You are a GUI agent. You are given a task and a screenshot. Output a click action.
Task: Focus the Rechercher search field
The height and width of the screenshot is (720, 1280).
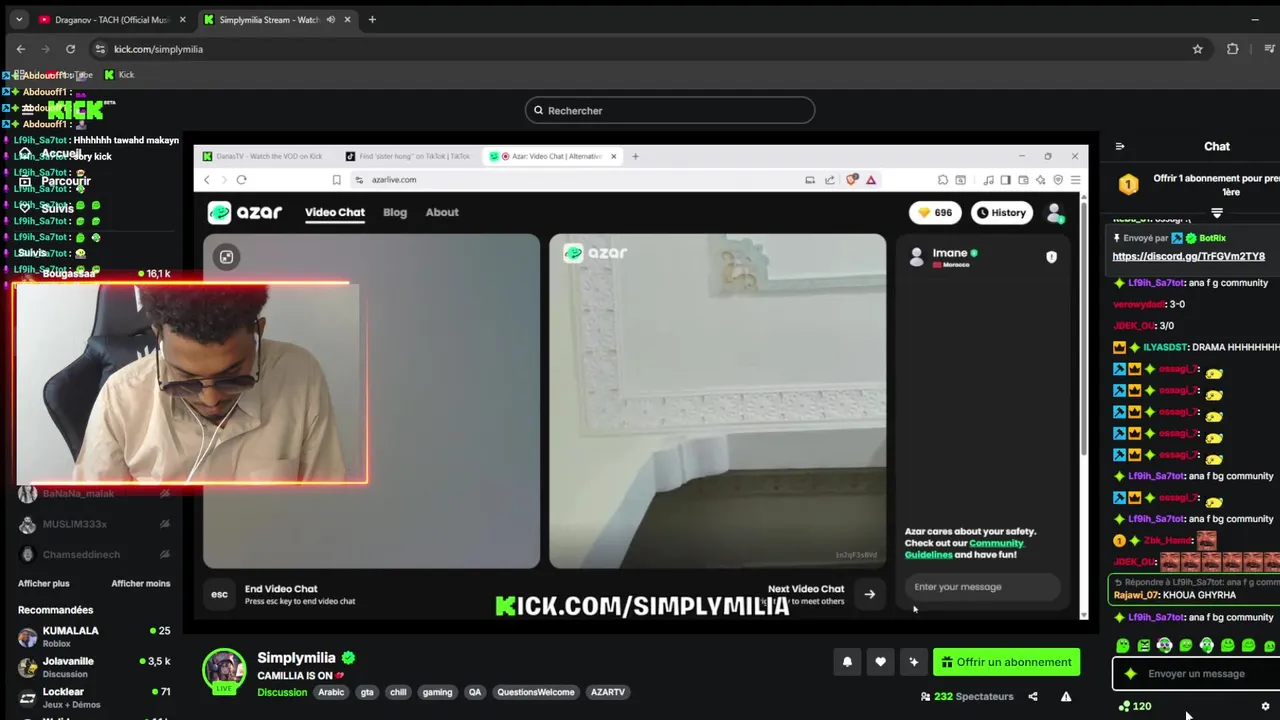pyautogui.click(x=670, y=110)
